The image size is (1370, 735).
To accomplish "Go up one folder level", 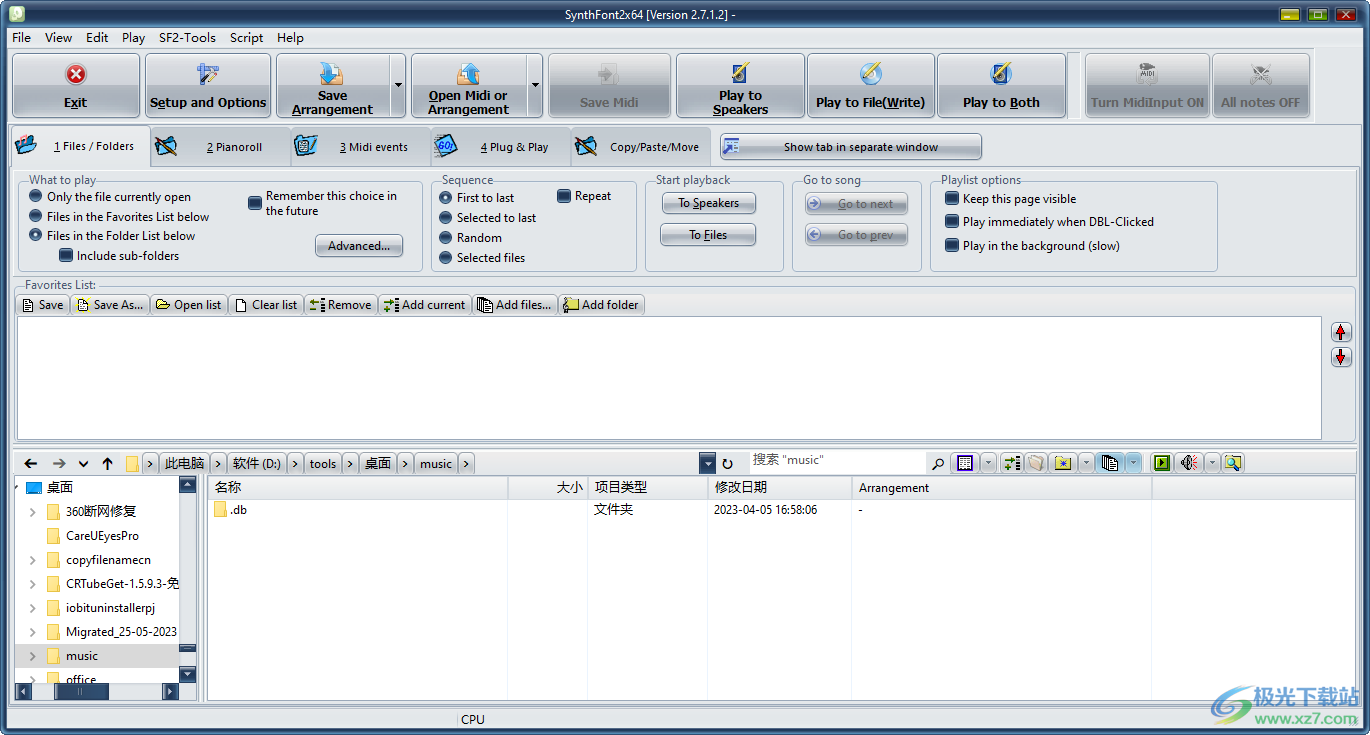I will tap(107, 463).
